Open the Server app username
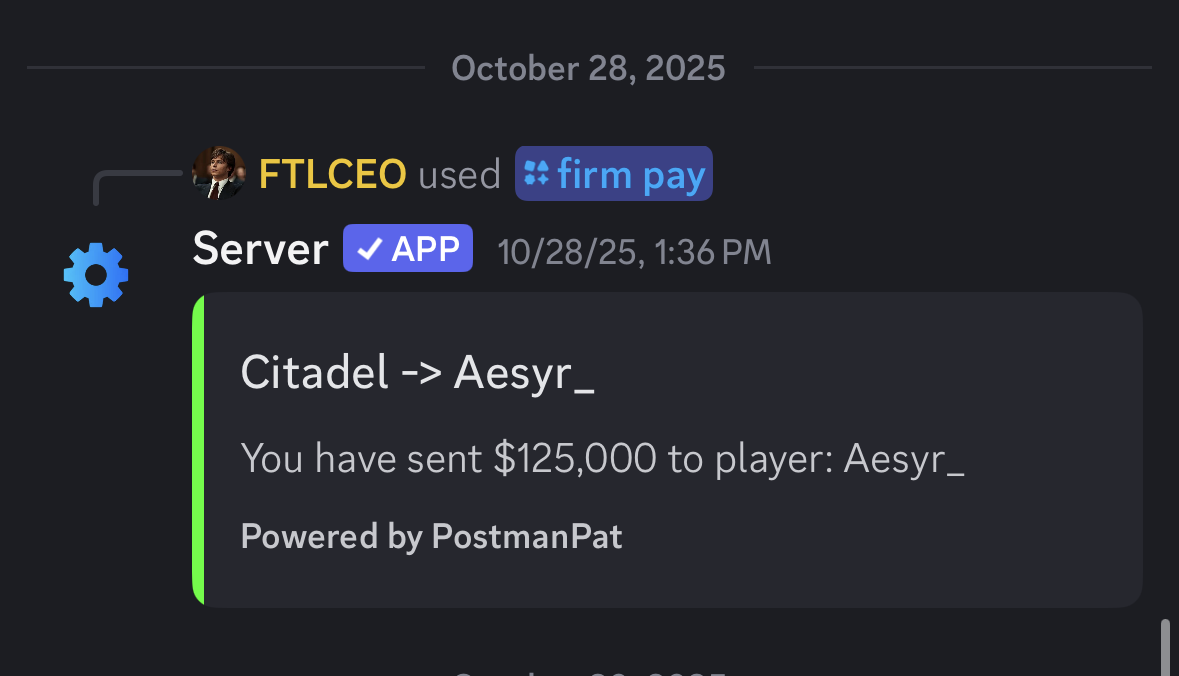Image resolution: width=1179 pixels, height=676 pixels. tap(260, 249)
